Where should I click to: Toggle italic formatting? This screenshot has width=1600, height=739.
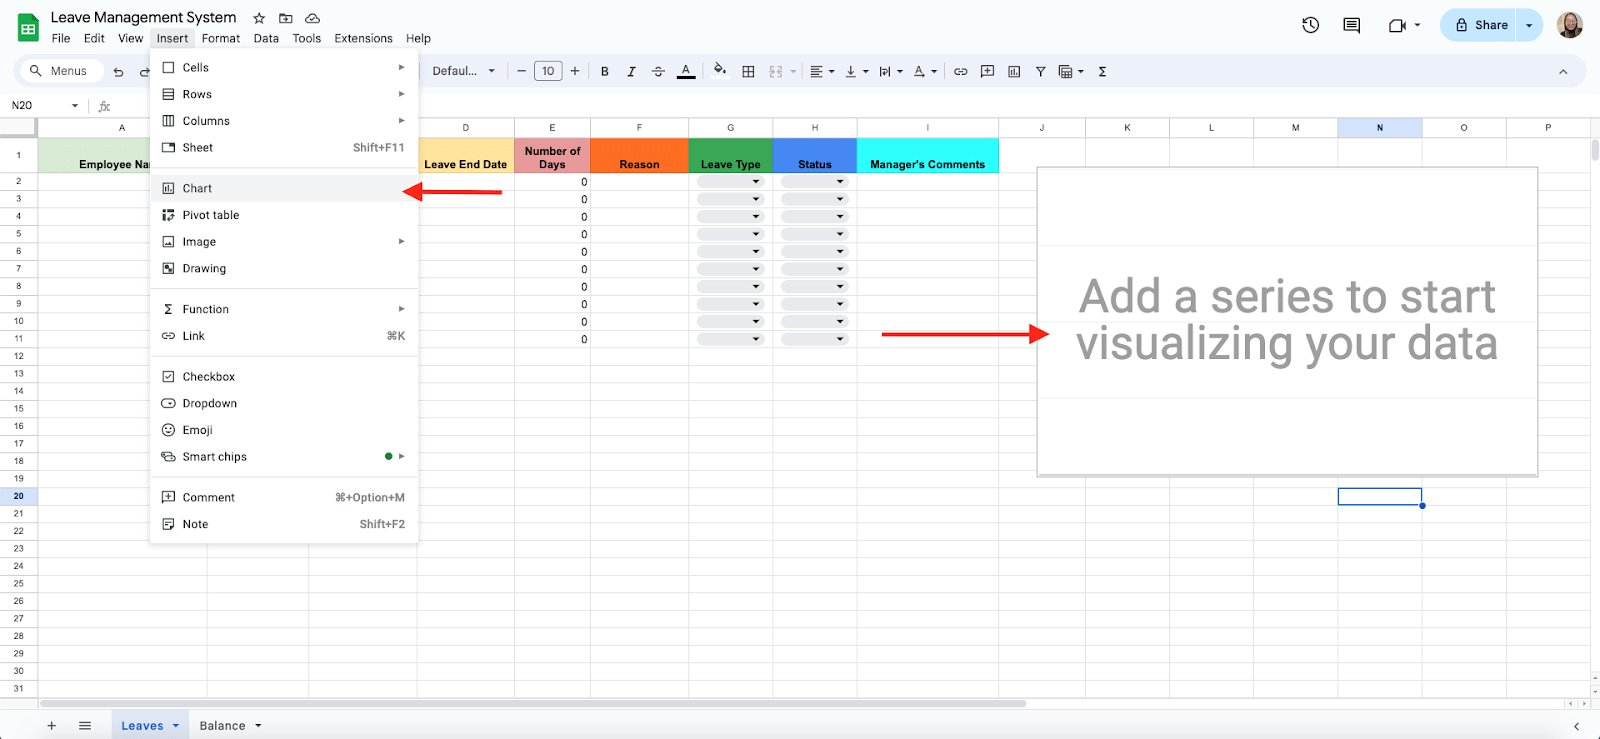tap(631, 71)
